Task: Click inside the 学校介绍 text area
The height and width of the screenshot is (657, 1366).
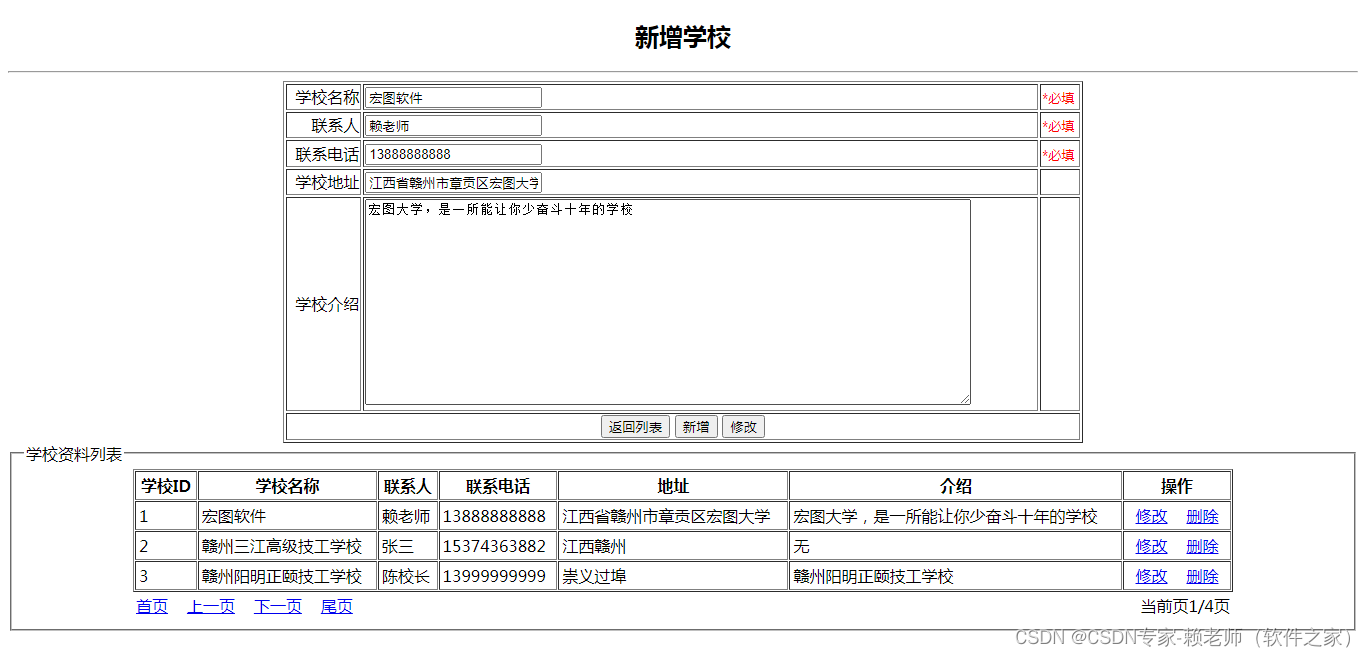Action: click(x=667, y=302)
